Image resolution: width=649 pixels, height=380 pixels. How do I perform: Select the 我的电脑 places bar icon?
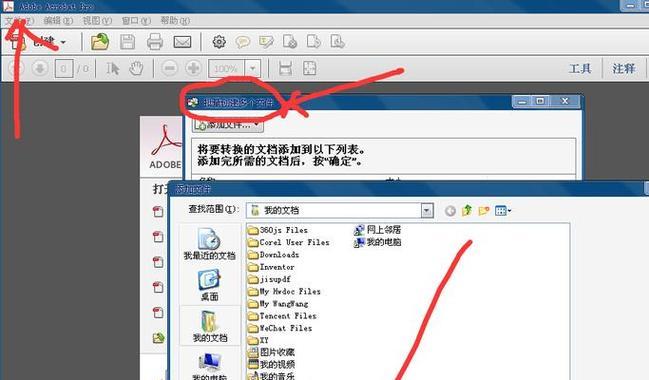209,366
